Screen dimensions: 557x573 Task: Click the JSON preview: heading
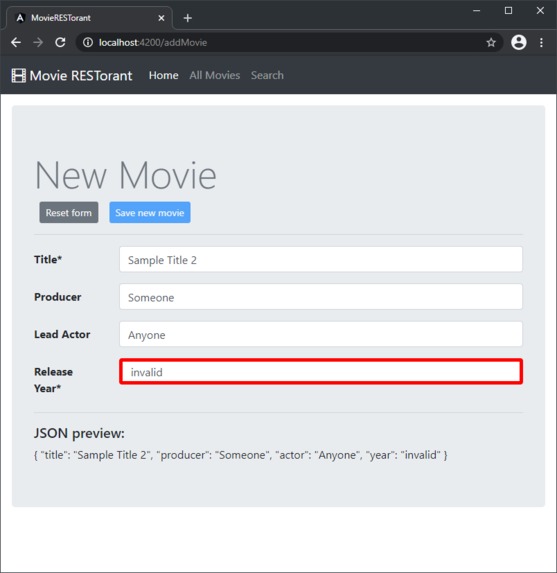pyautogui.click(x=79, y=433)
